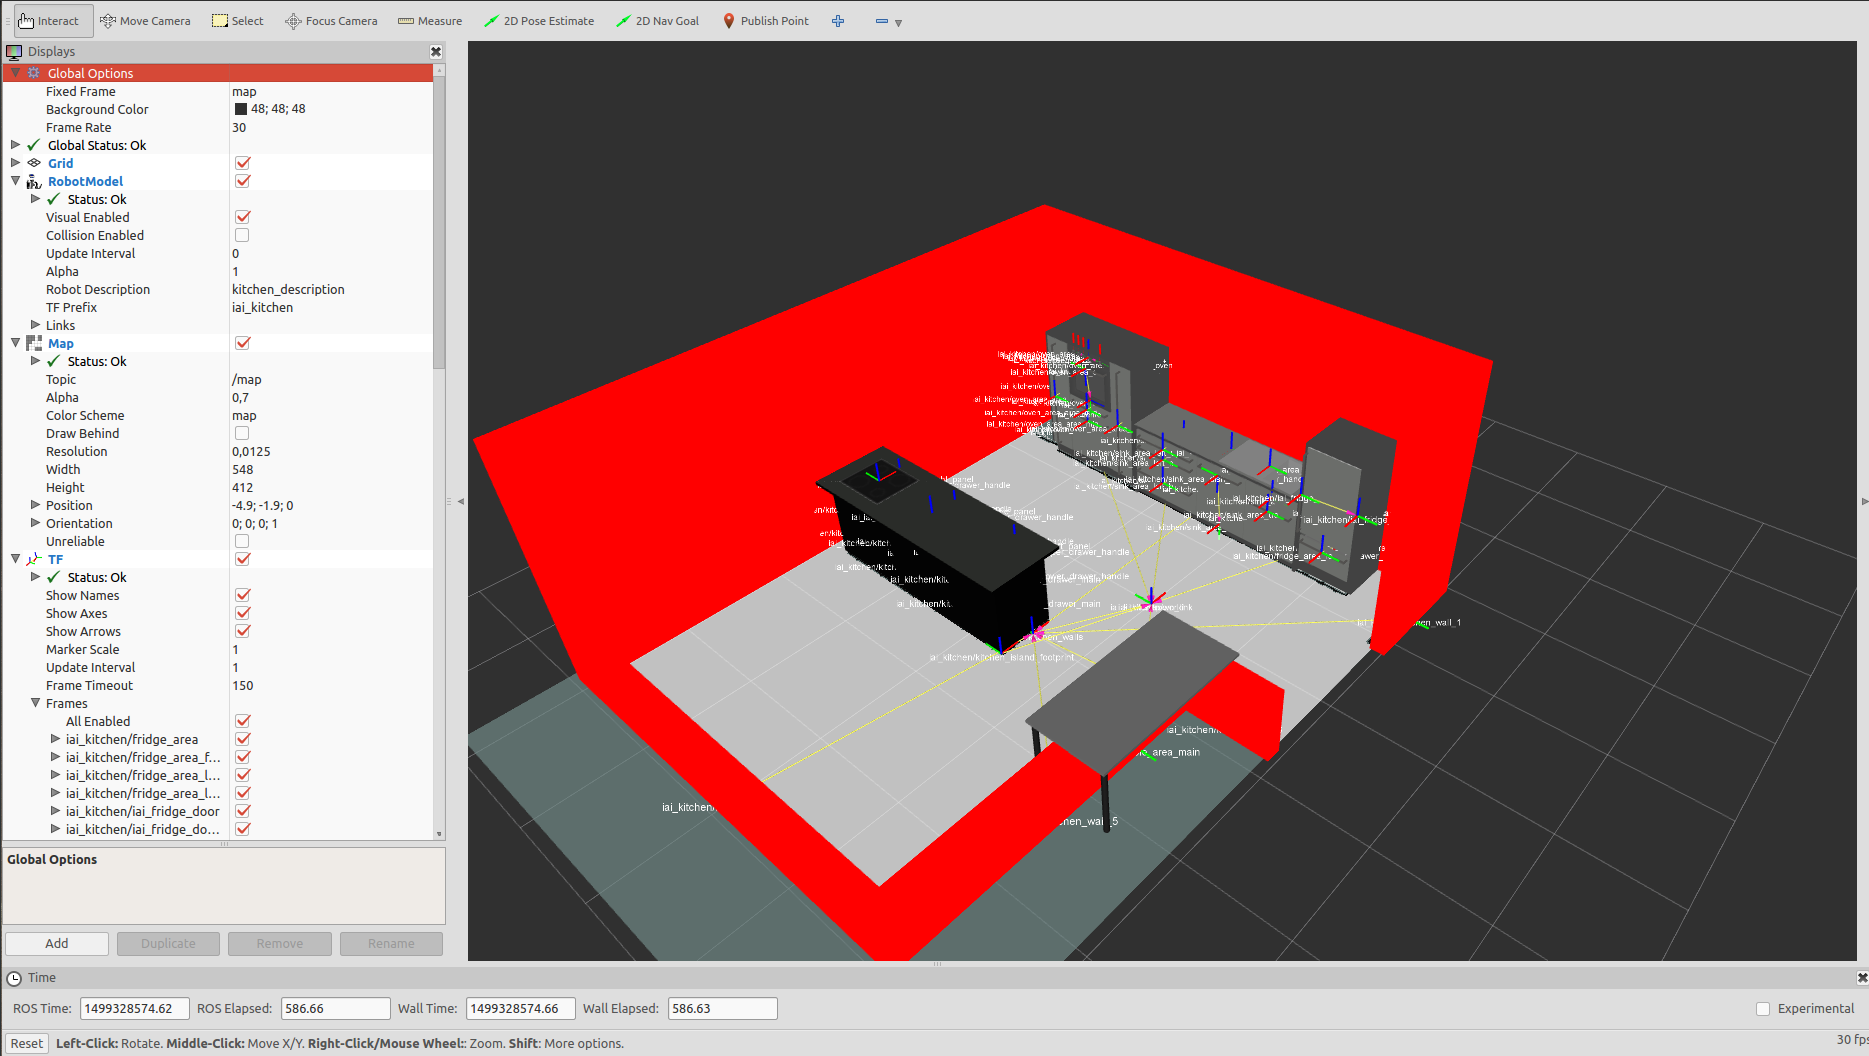
Task: Click the Duplicate button
Action: (x=168, y=943)
